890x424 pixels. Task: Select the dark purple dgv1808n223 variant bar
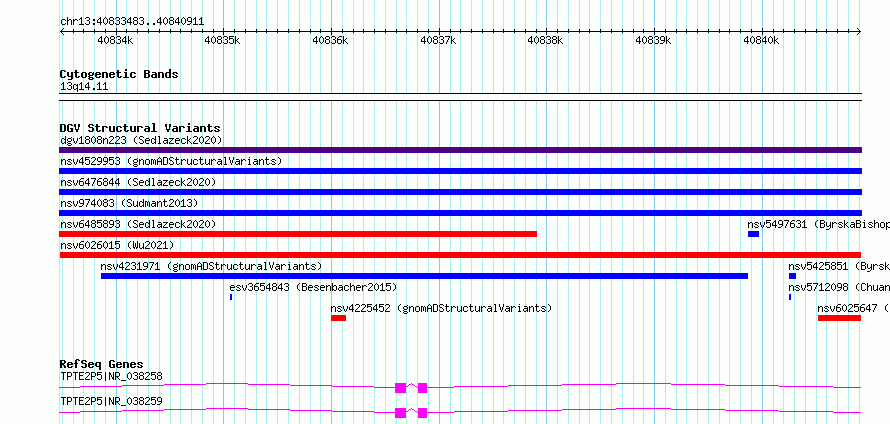click(460, 150)
